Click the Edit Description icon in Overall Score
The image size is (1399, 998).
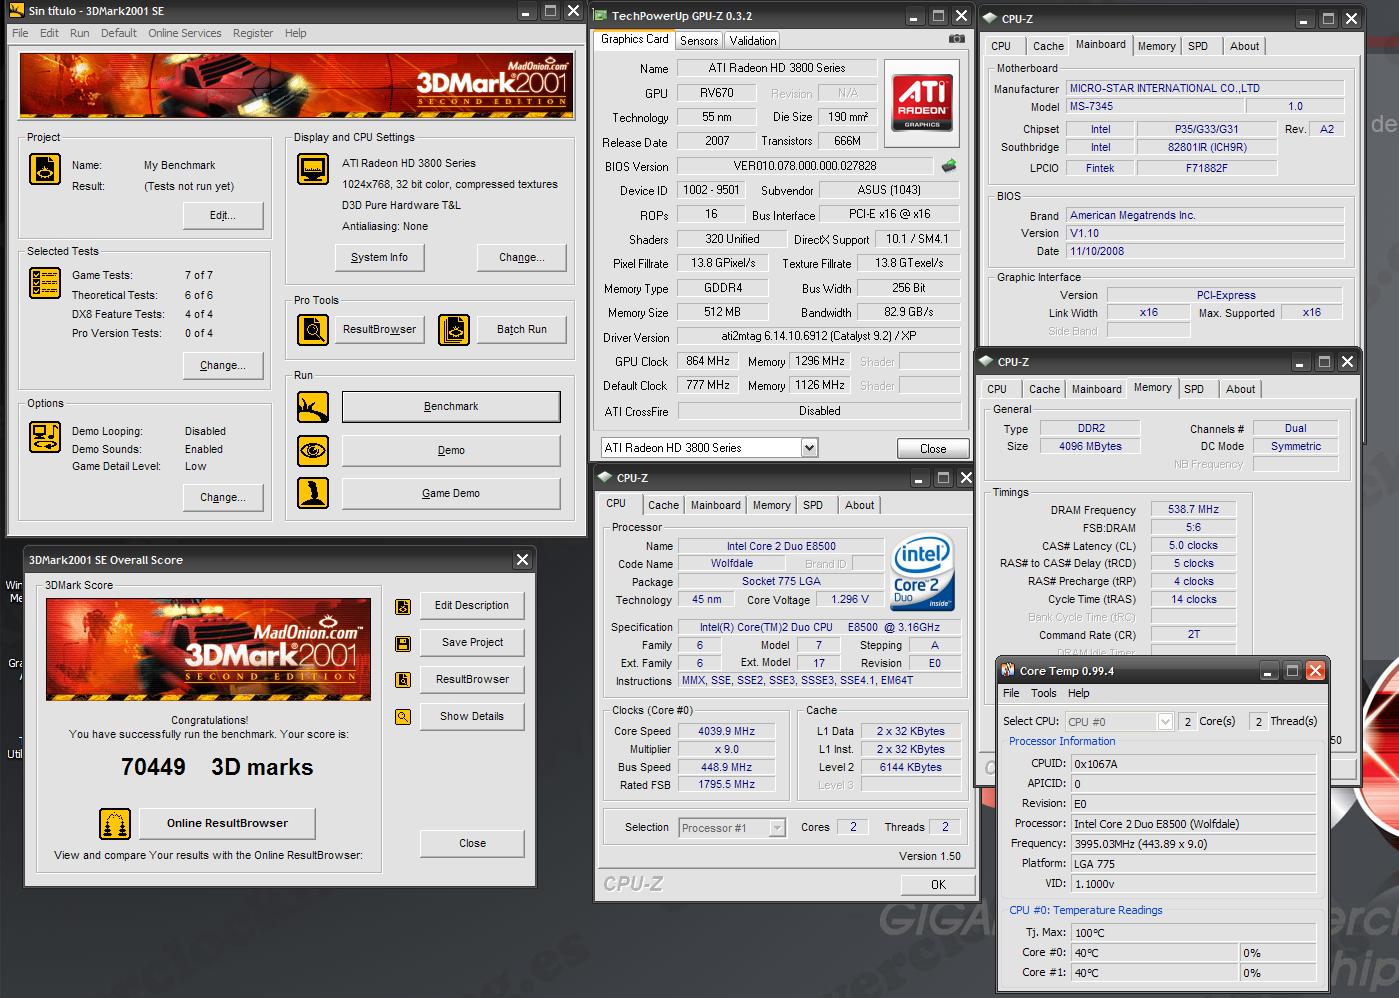pyautogui.click(x=403, y=606)
